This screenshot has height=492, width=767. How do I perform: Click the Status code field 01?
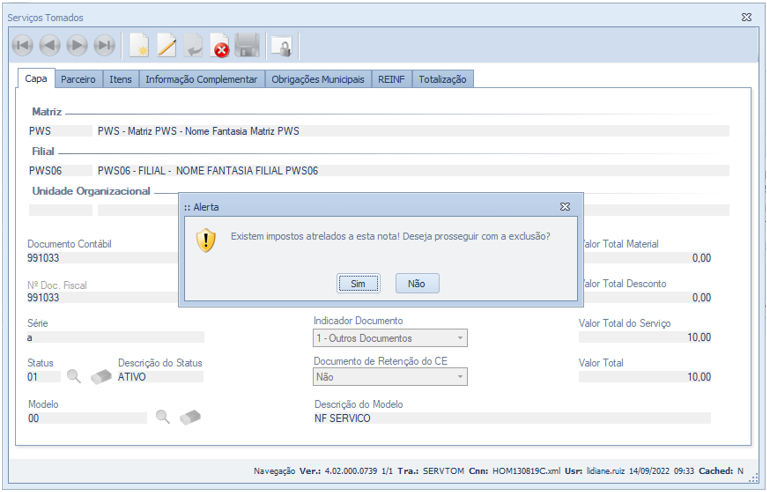[44, 377]
